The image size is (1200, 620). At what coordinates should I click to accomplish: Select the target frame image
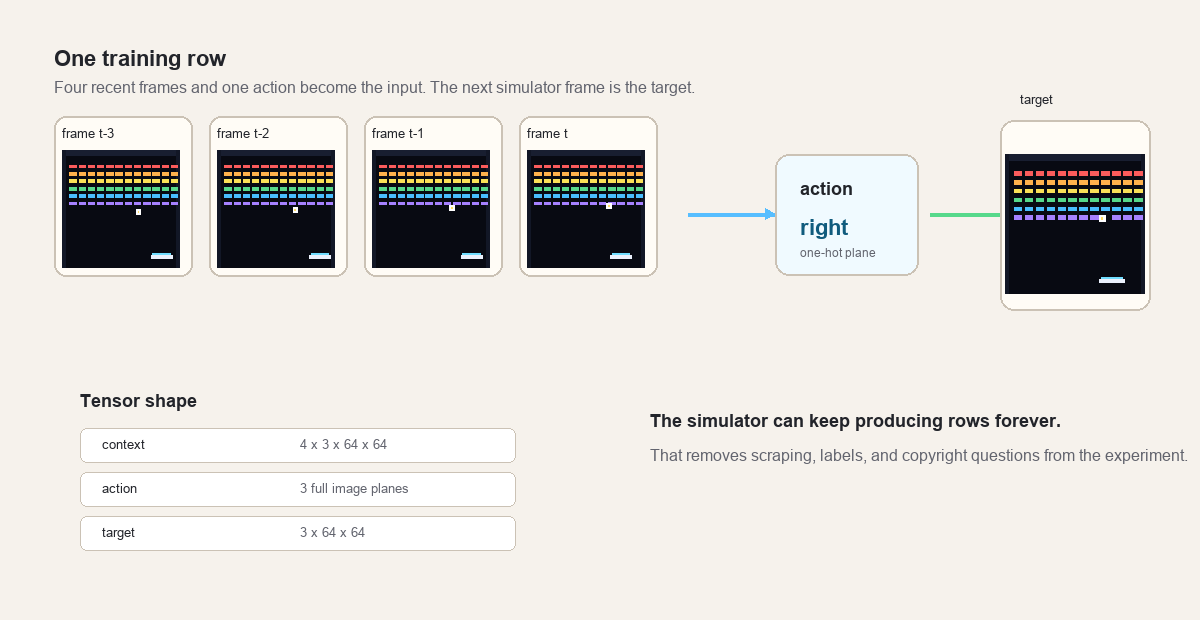tap(1075, 224)
